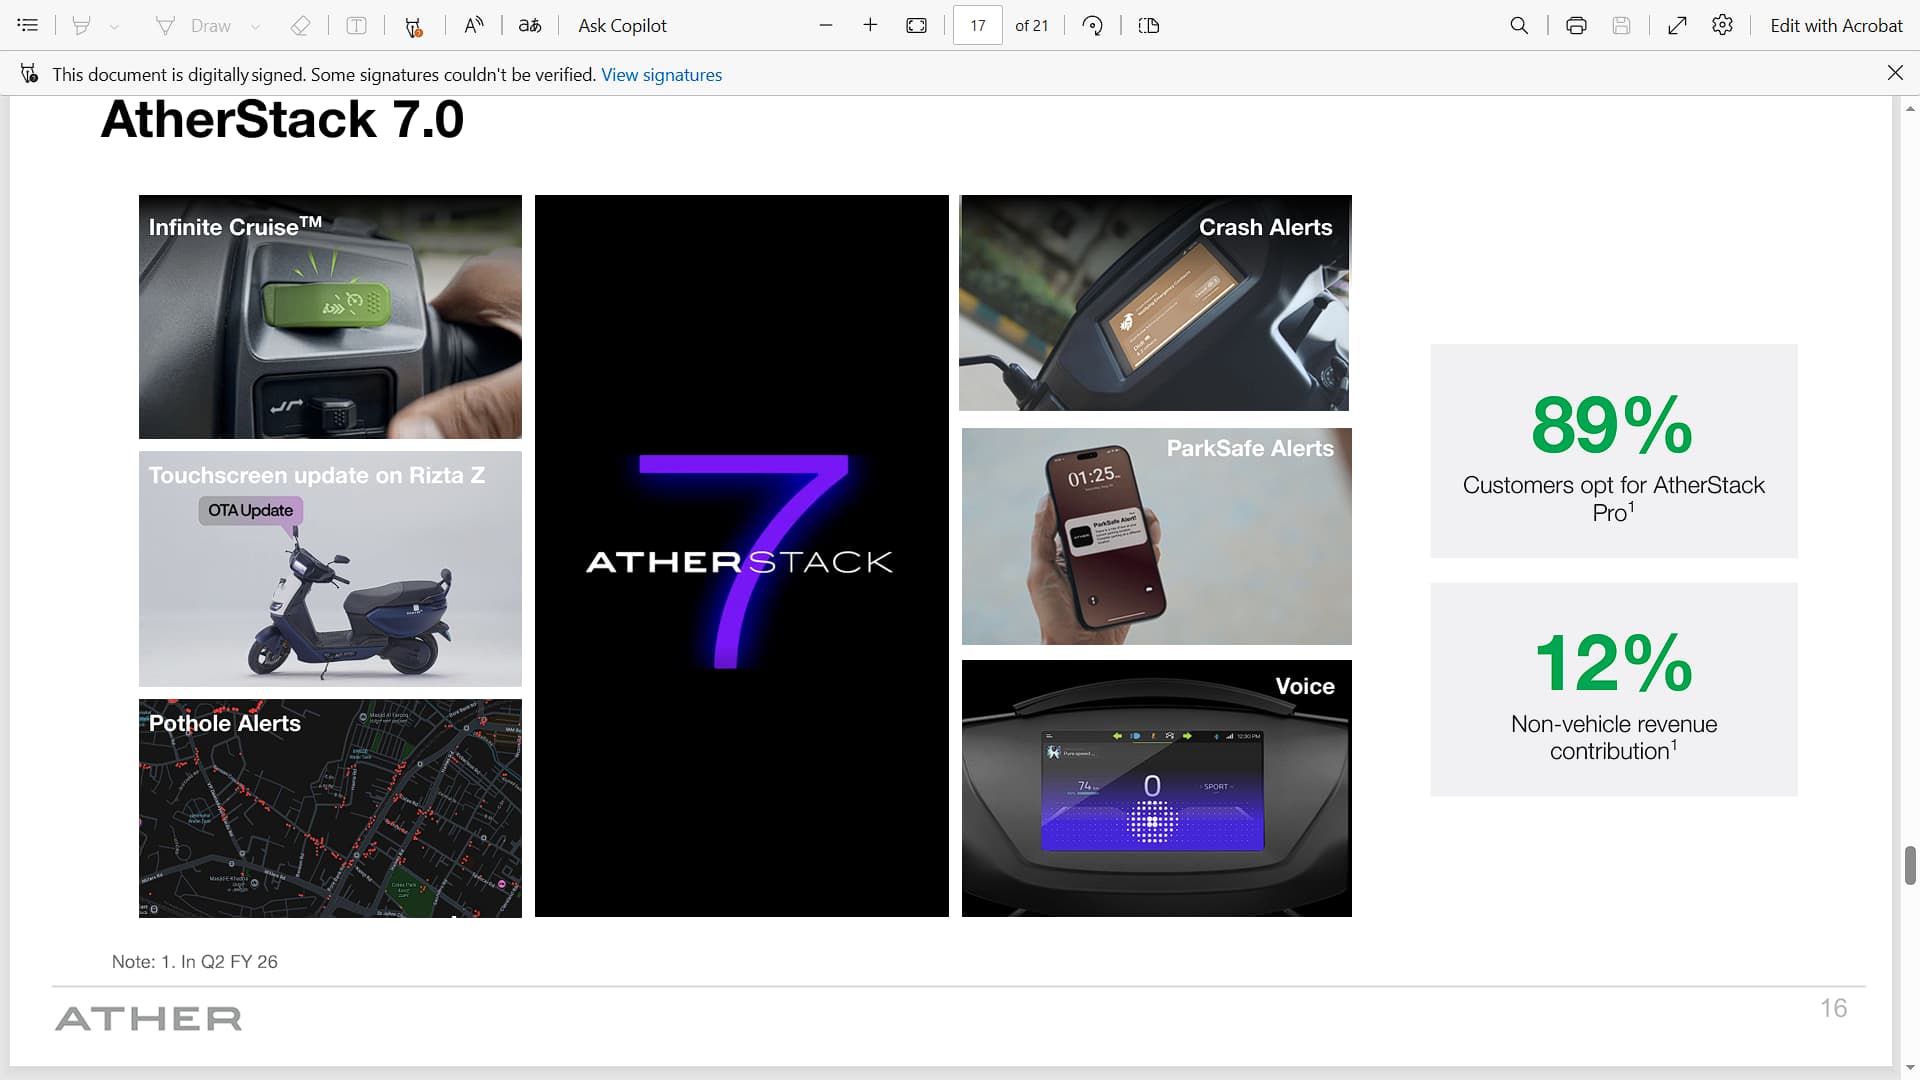Toggle fit to page width

coord(916,25)
